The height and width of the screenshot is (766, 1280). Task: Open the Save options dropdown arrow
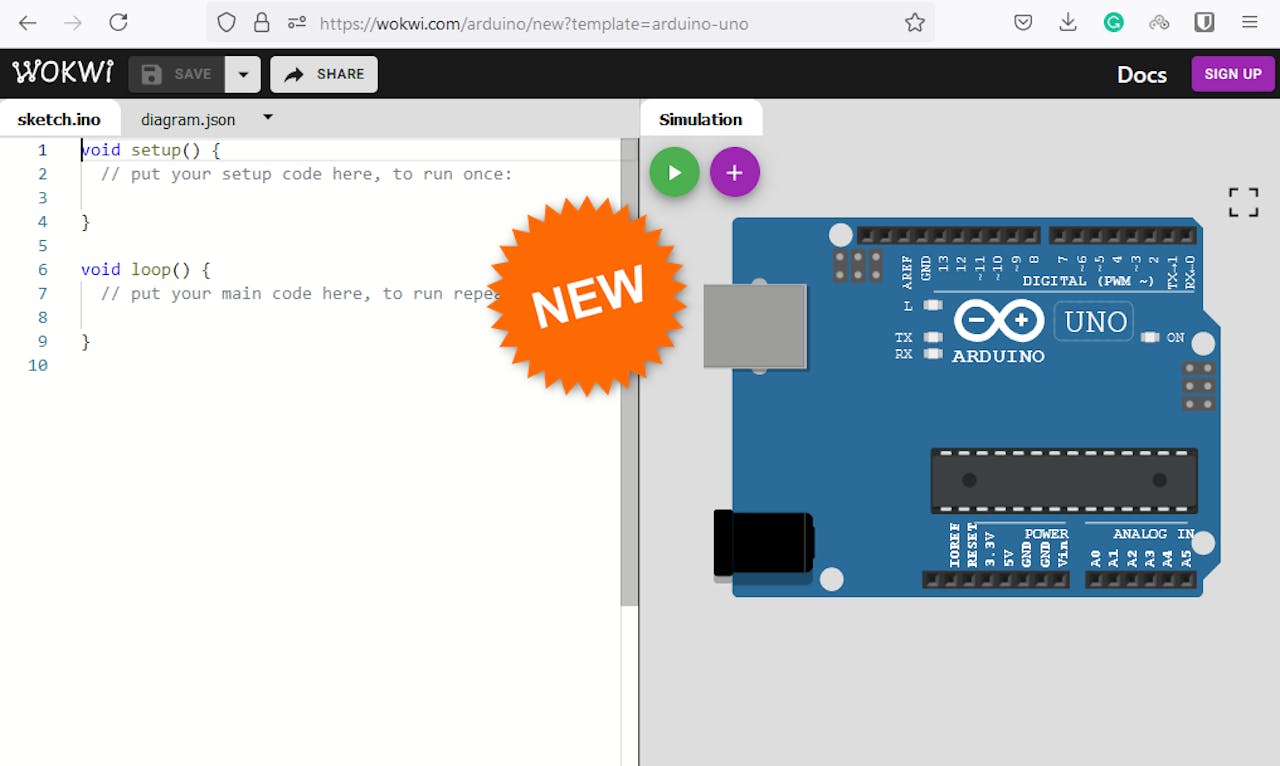[x=243, y=73]
